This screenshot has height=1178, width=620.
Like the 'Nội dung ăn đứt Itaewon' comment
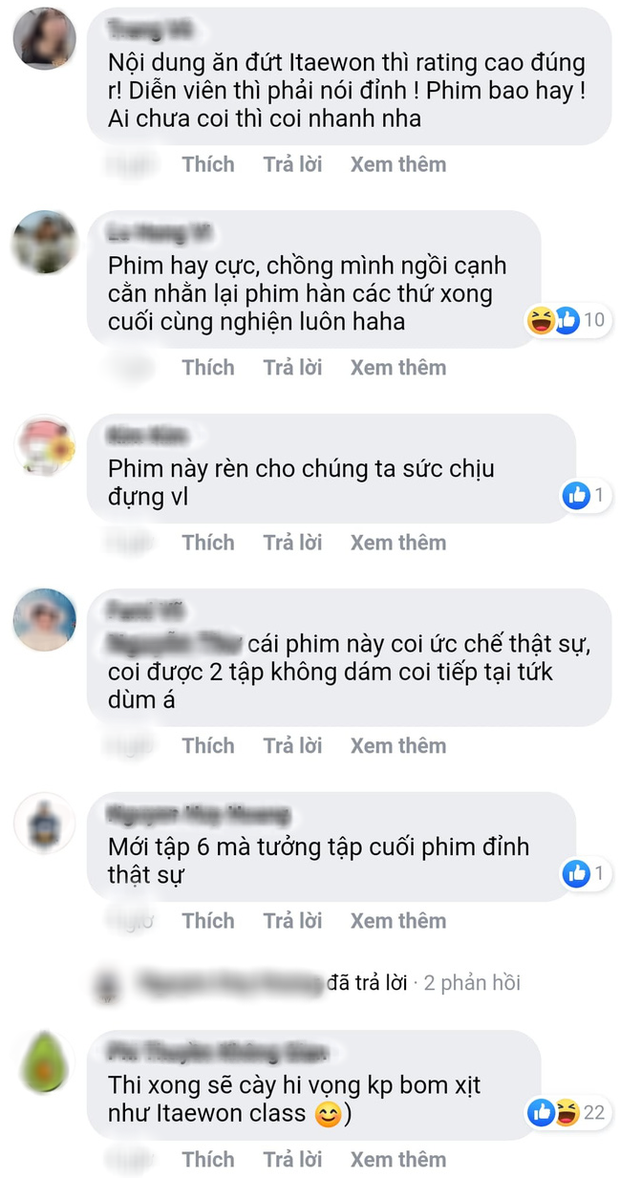point(208,164)
